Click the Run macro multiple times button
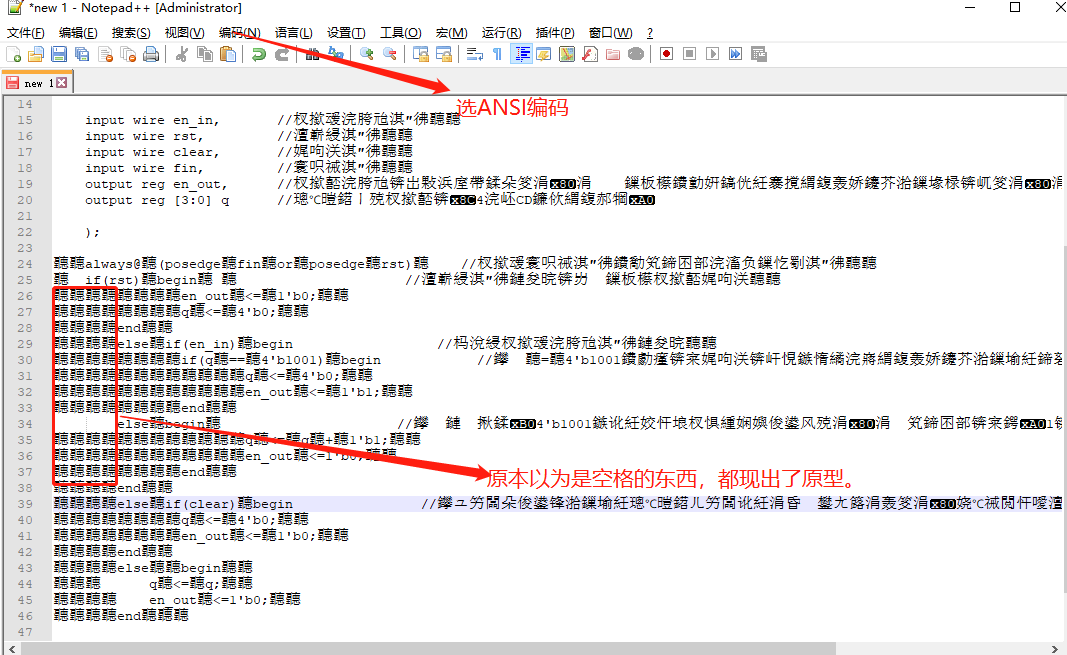The image size is (1067, 655). coord(735,53)
